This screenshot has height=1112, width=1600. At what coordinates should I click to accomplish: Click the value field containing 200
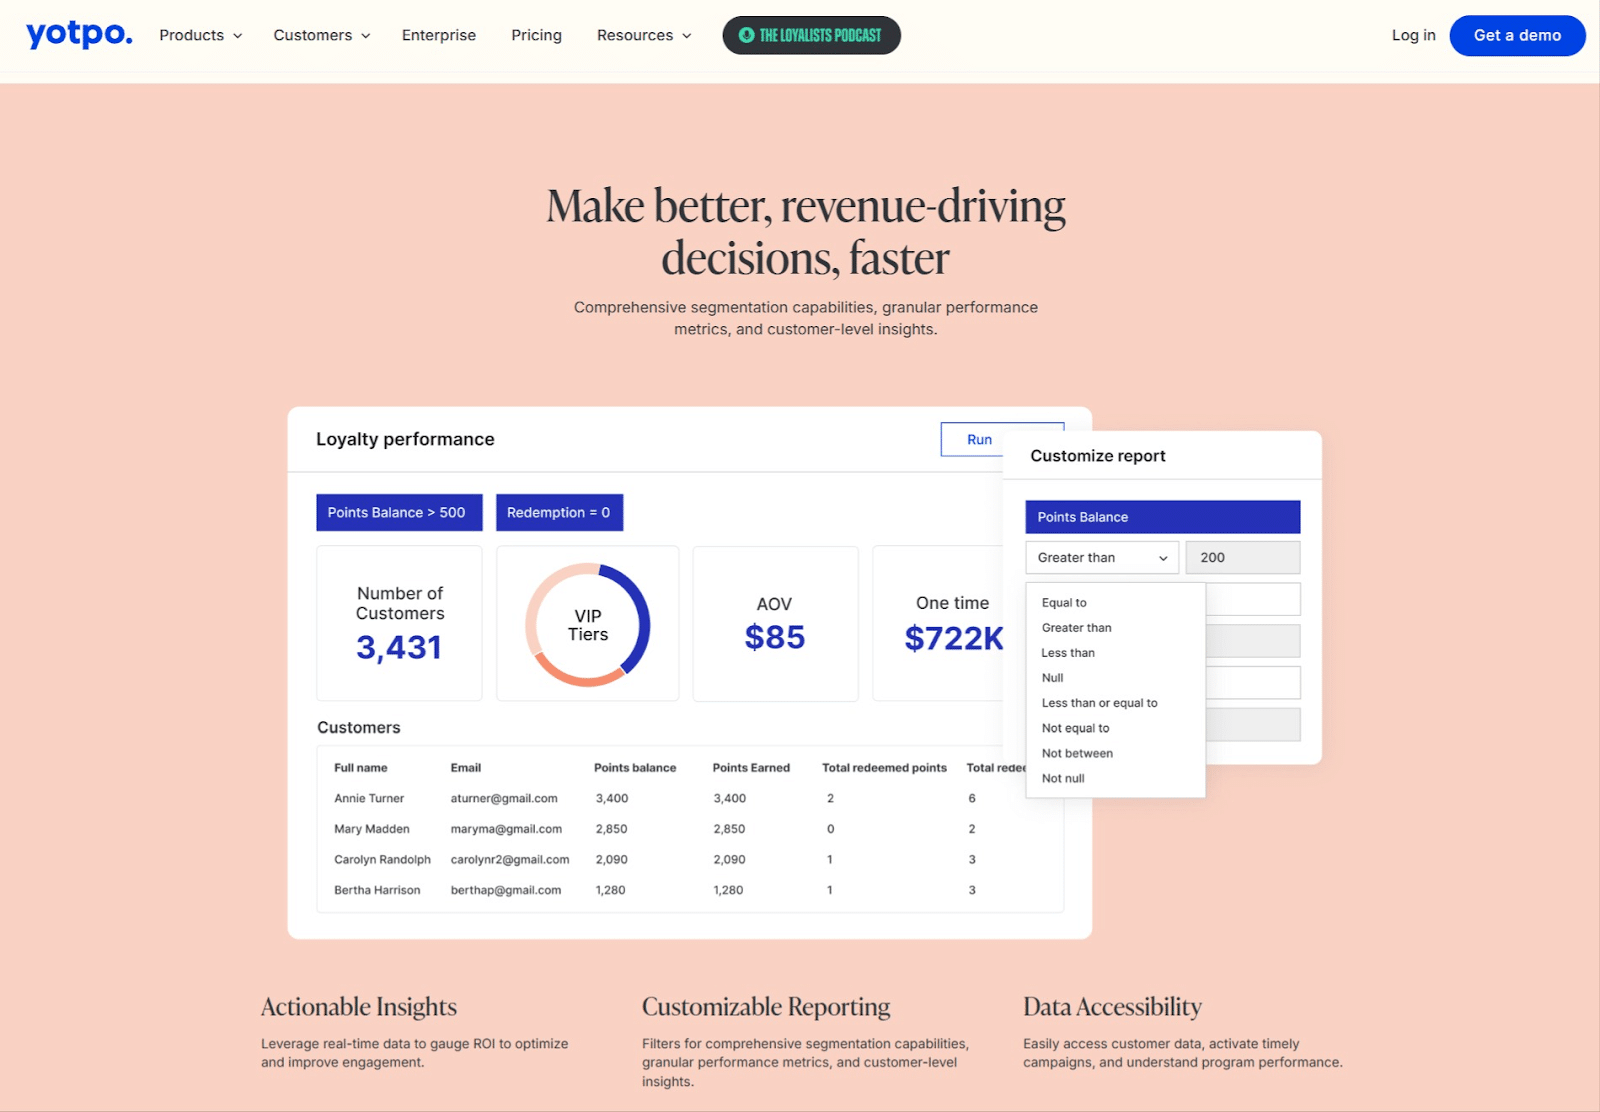(1242, 558)
